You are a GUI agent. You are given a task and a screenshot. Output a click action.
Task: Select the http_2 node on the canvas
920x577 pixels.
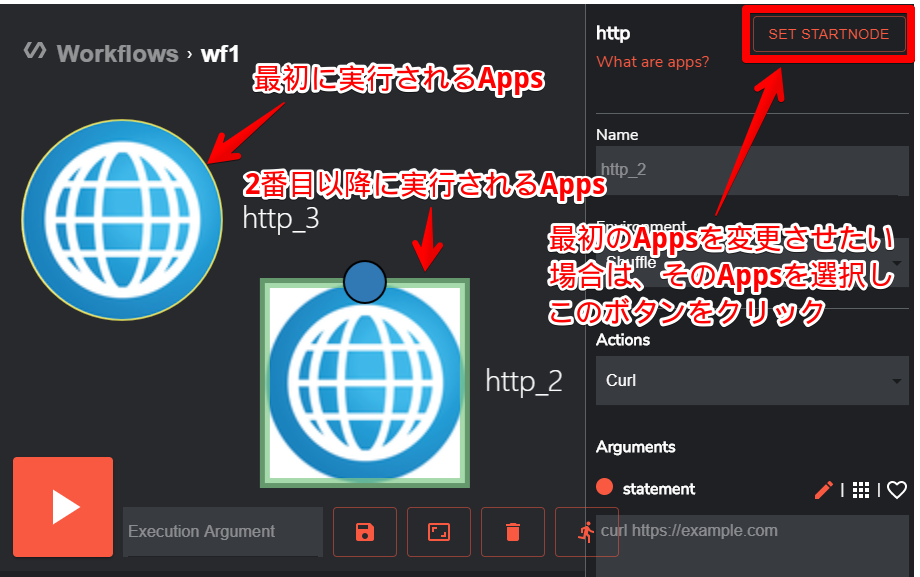[365, 385]
